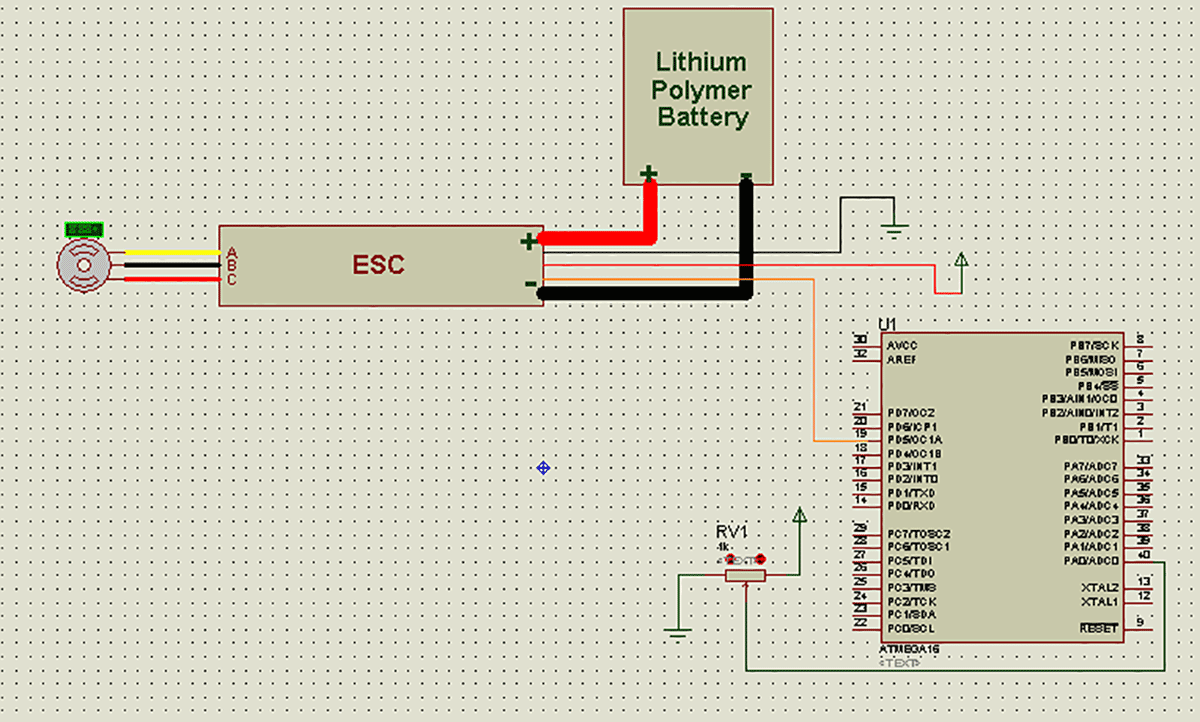Click the green RPM display above motor

tap(83, 230)
